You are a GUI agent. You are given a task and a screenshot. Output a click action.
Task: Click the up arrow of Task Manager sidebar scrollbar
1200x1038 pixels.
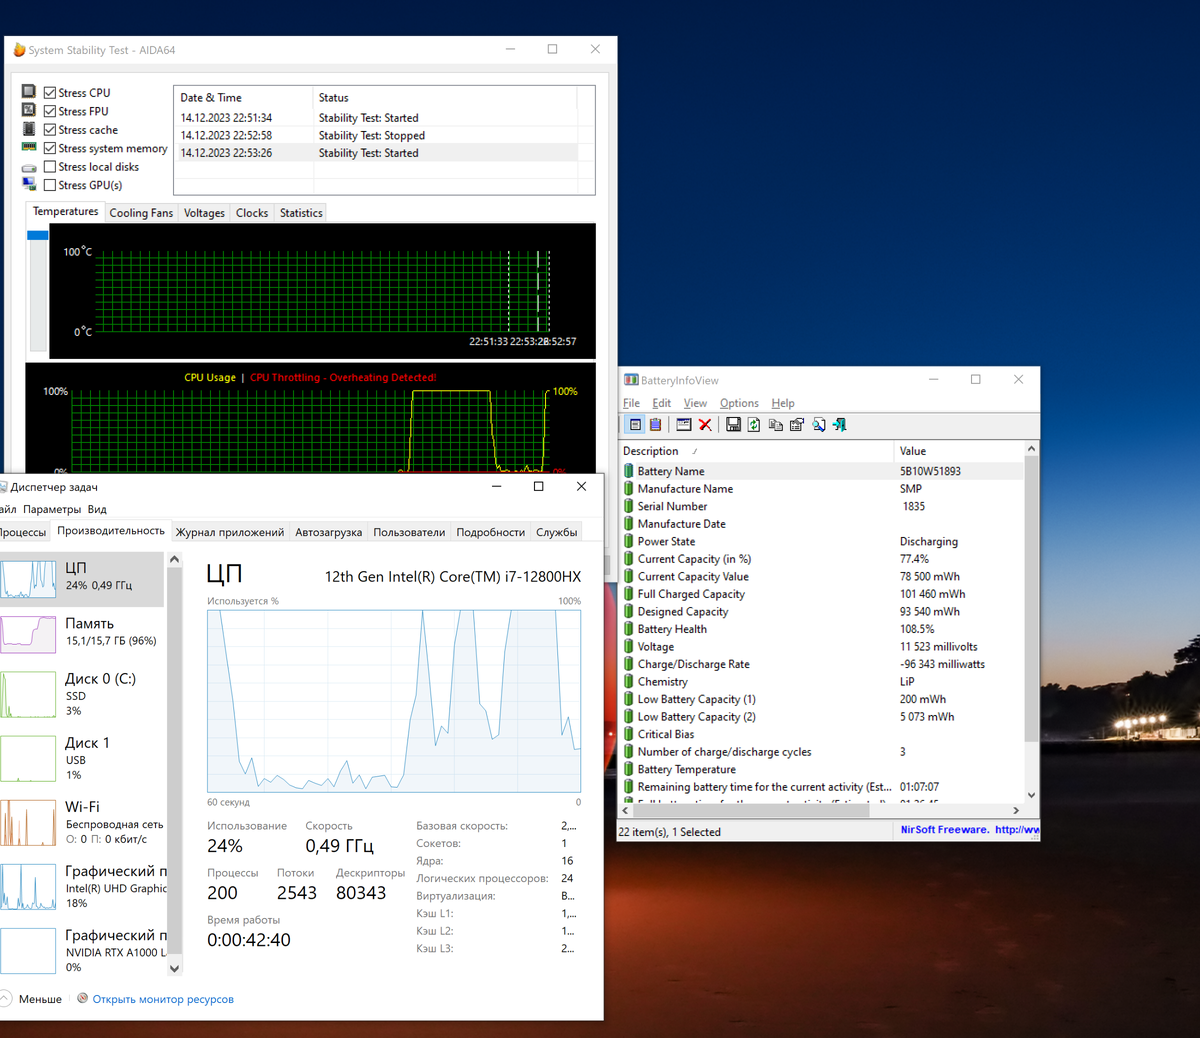tap(174, 560)
